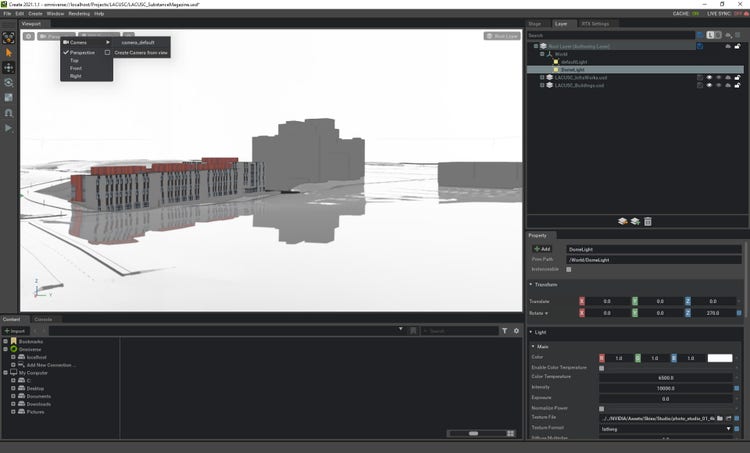This screenshot has height=453, width=750.
Task: Click the cloud save-all icon in Layer toolbar
Action: (x=728, y=35)
